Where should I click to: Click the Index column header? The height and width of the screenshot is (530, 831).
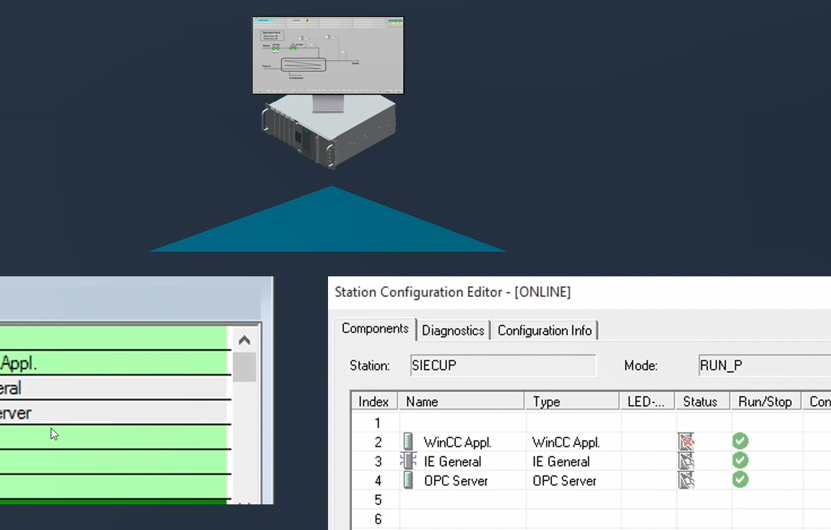coord(374,402)
